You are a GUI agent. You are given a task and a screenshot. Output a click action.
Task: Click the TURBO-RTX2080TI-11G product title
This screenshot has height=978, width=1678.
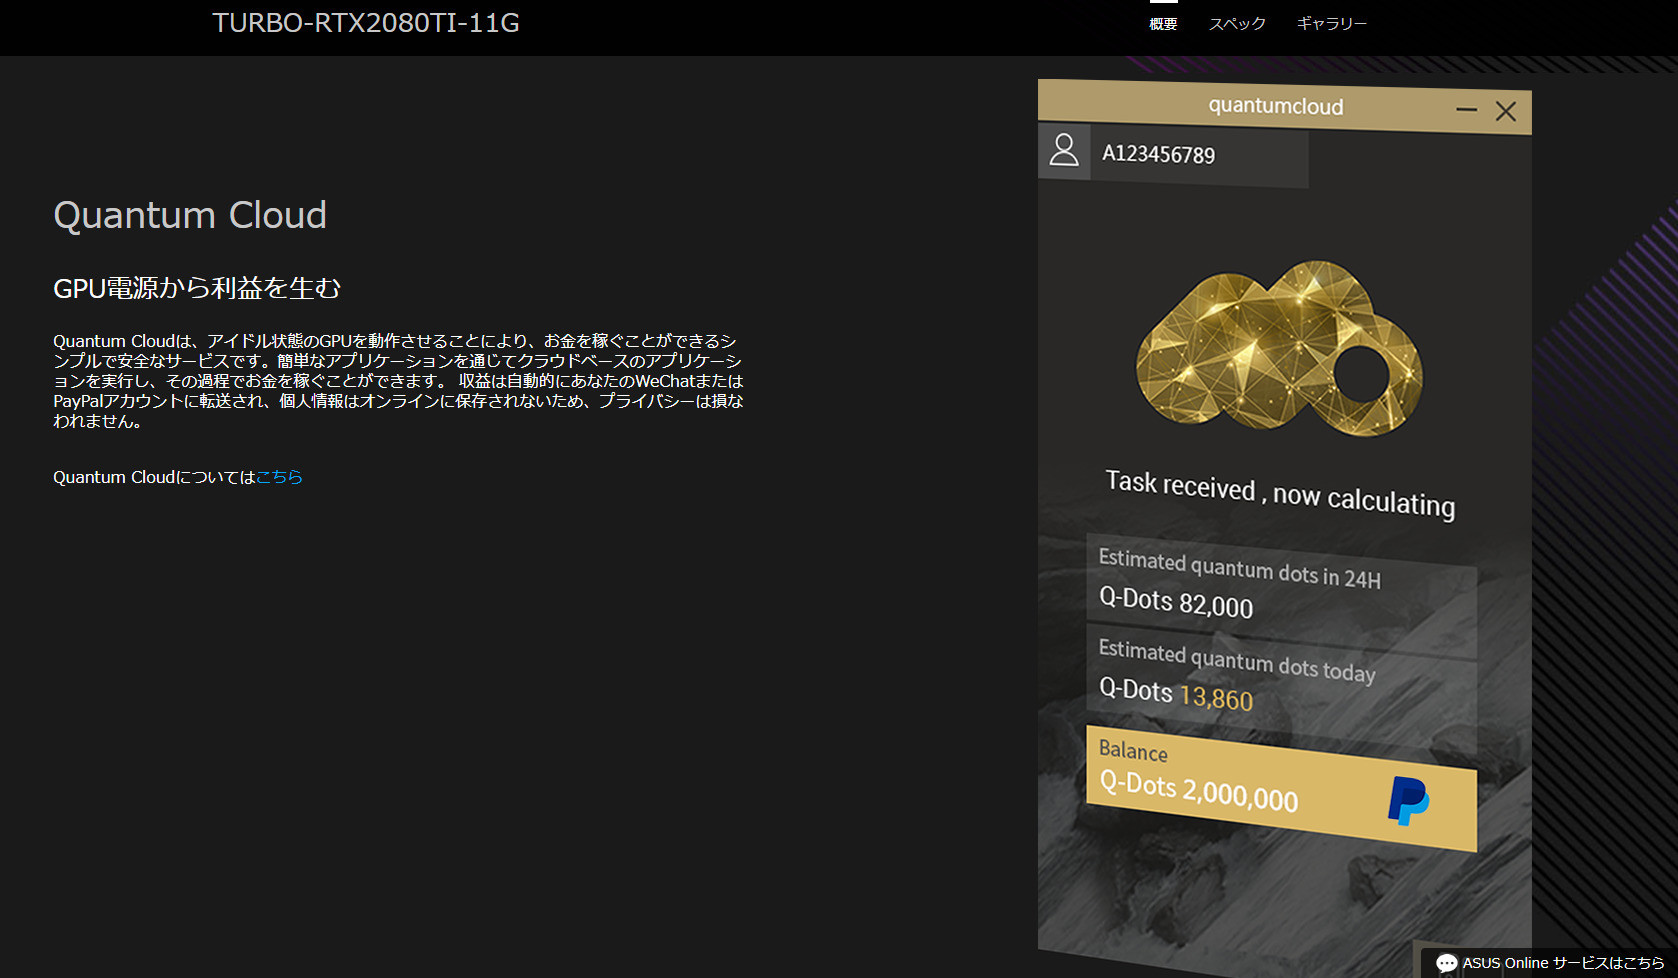[x=366, y=23]
